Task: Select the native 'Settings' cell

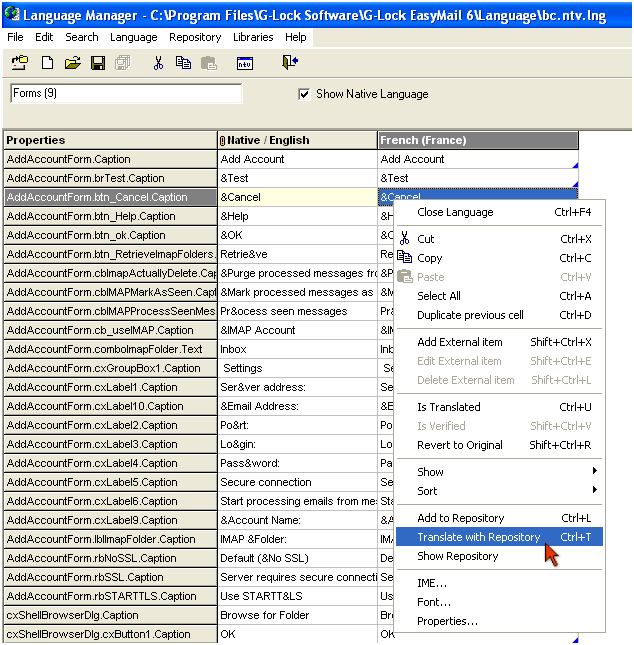Action: [297, 368]
